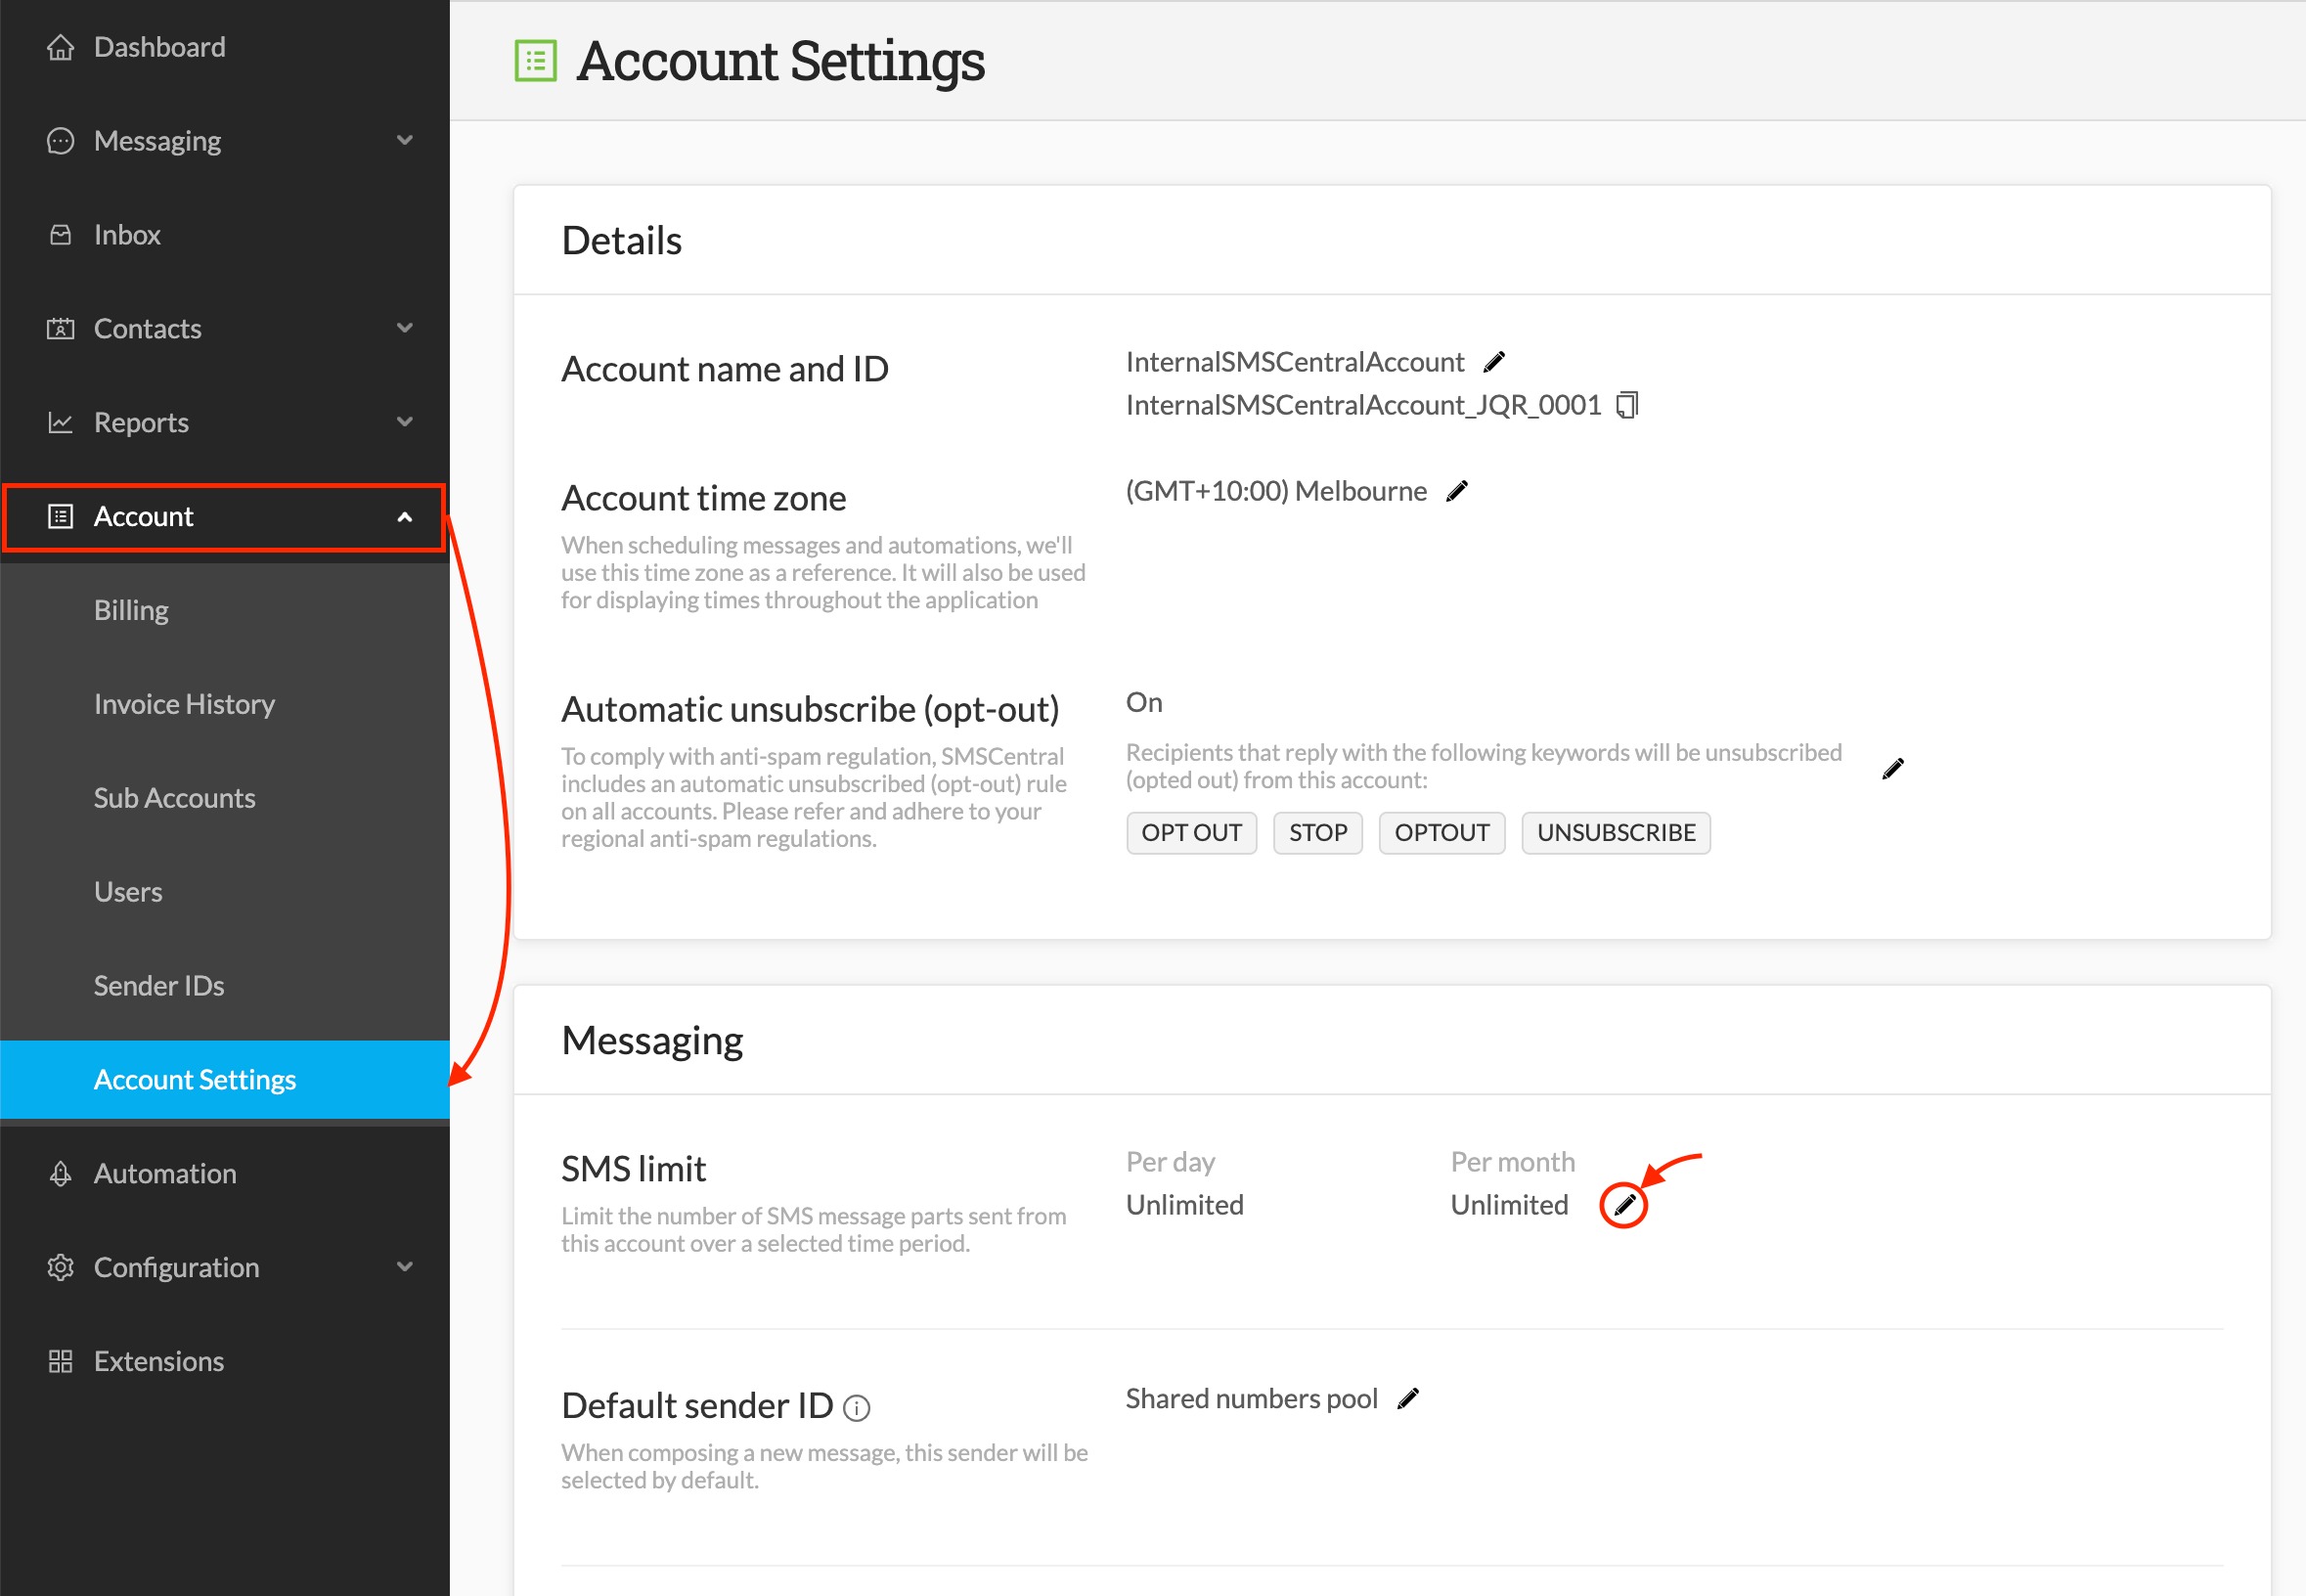Open the Inbox via its envelope icon
2306x1596 pixels.
click(x=60, y=234)
